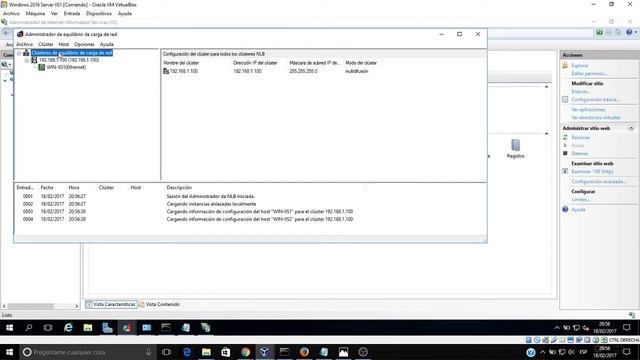Open the Clúster menu in NLB manager
This screenshot has height=360, width=640.
(x=46, y=44)
